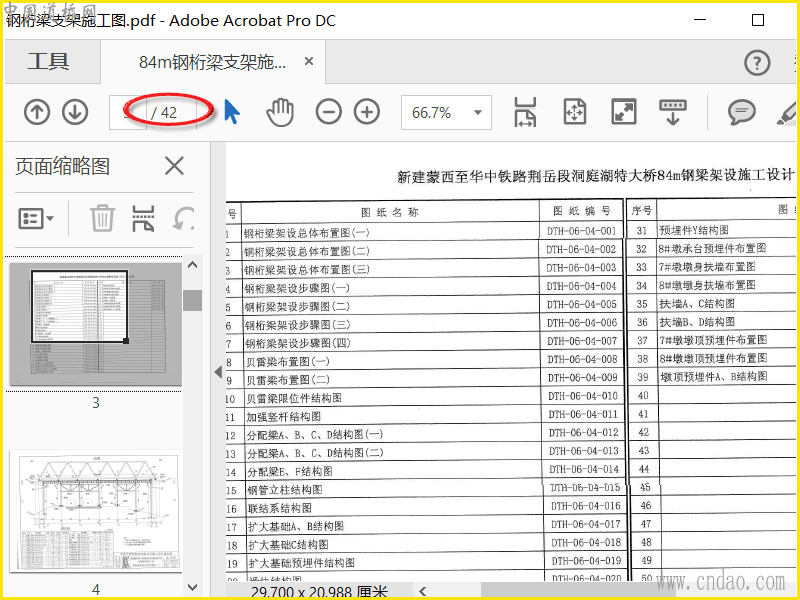Screen dimensions: 800x600
Task: Go to next page with down arrow
Action: tap(75, 112)
